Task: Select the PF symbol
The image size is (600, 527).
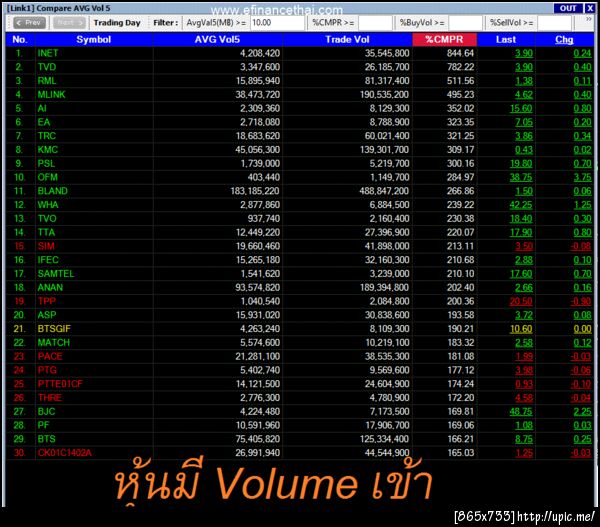Action: 43,425
